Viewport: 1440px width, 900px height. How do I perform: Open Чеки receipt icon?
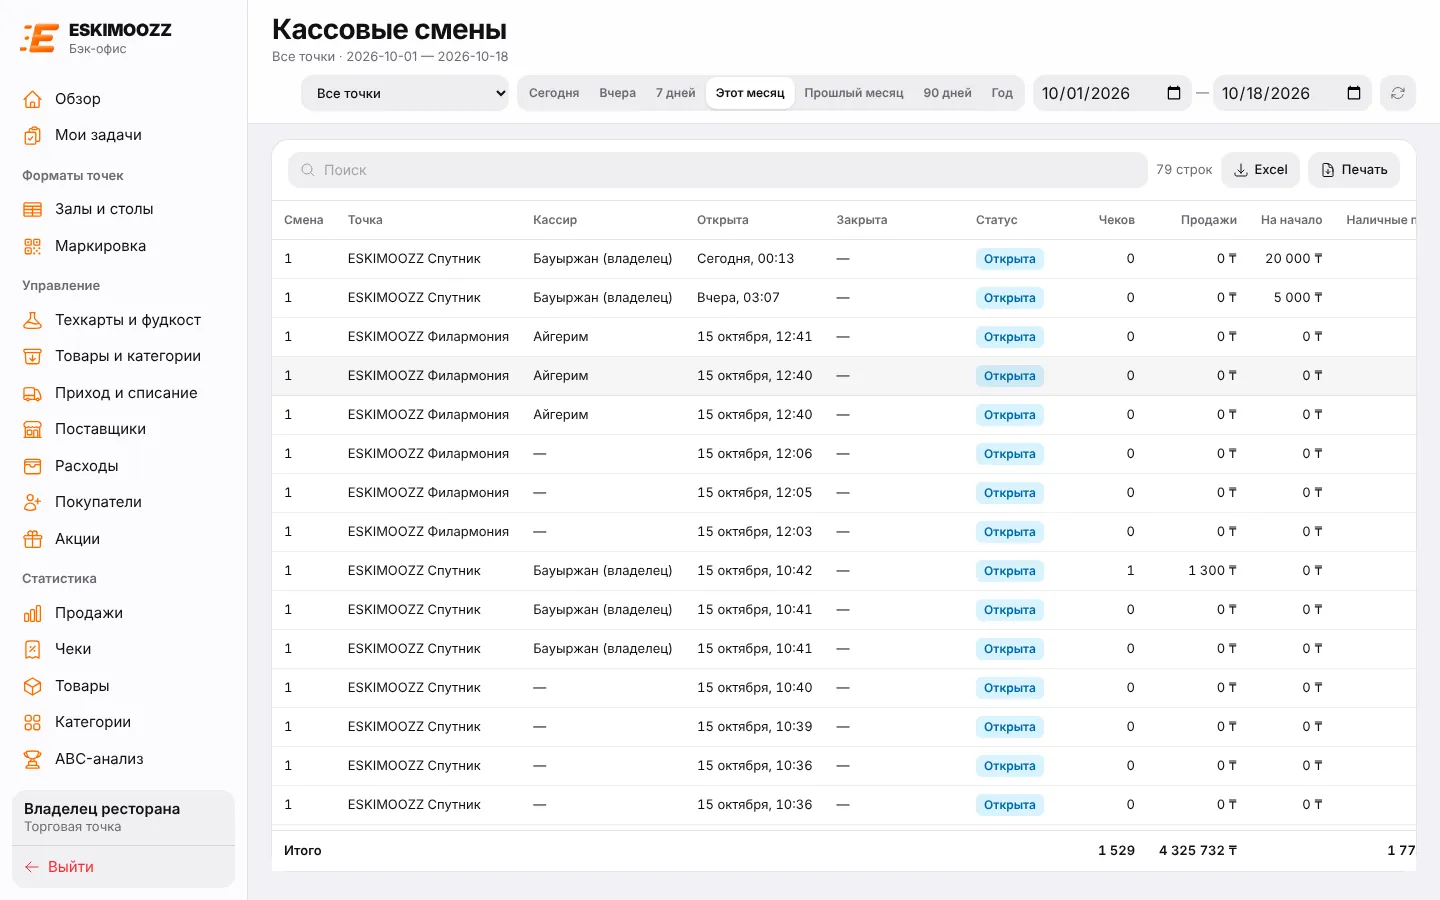click(33, 649)
